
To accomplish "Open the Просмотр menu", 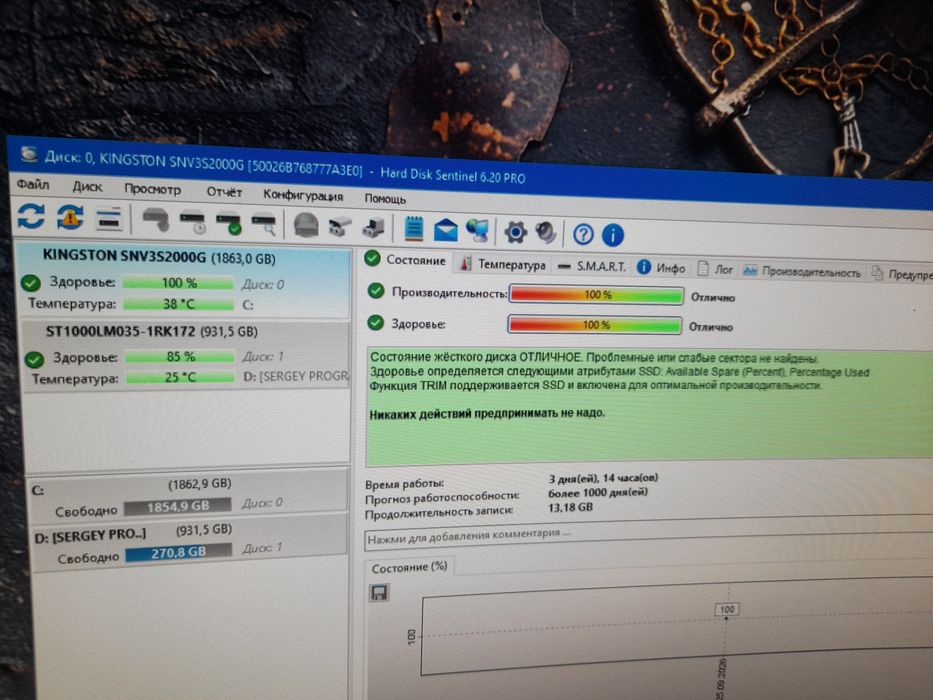I will 152,189.
